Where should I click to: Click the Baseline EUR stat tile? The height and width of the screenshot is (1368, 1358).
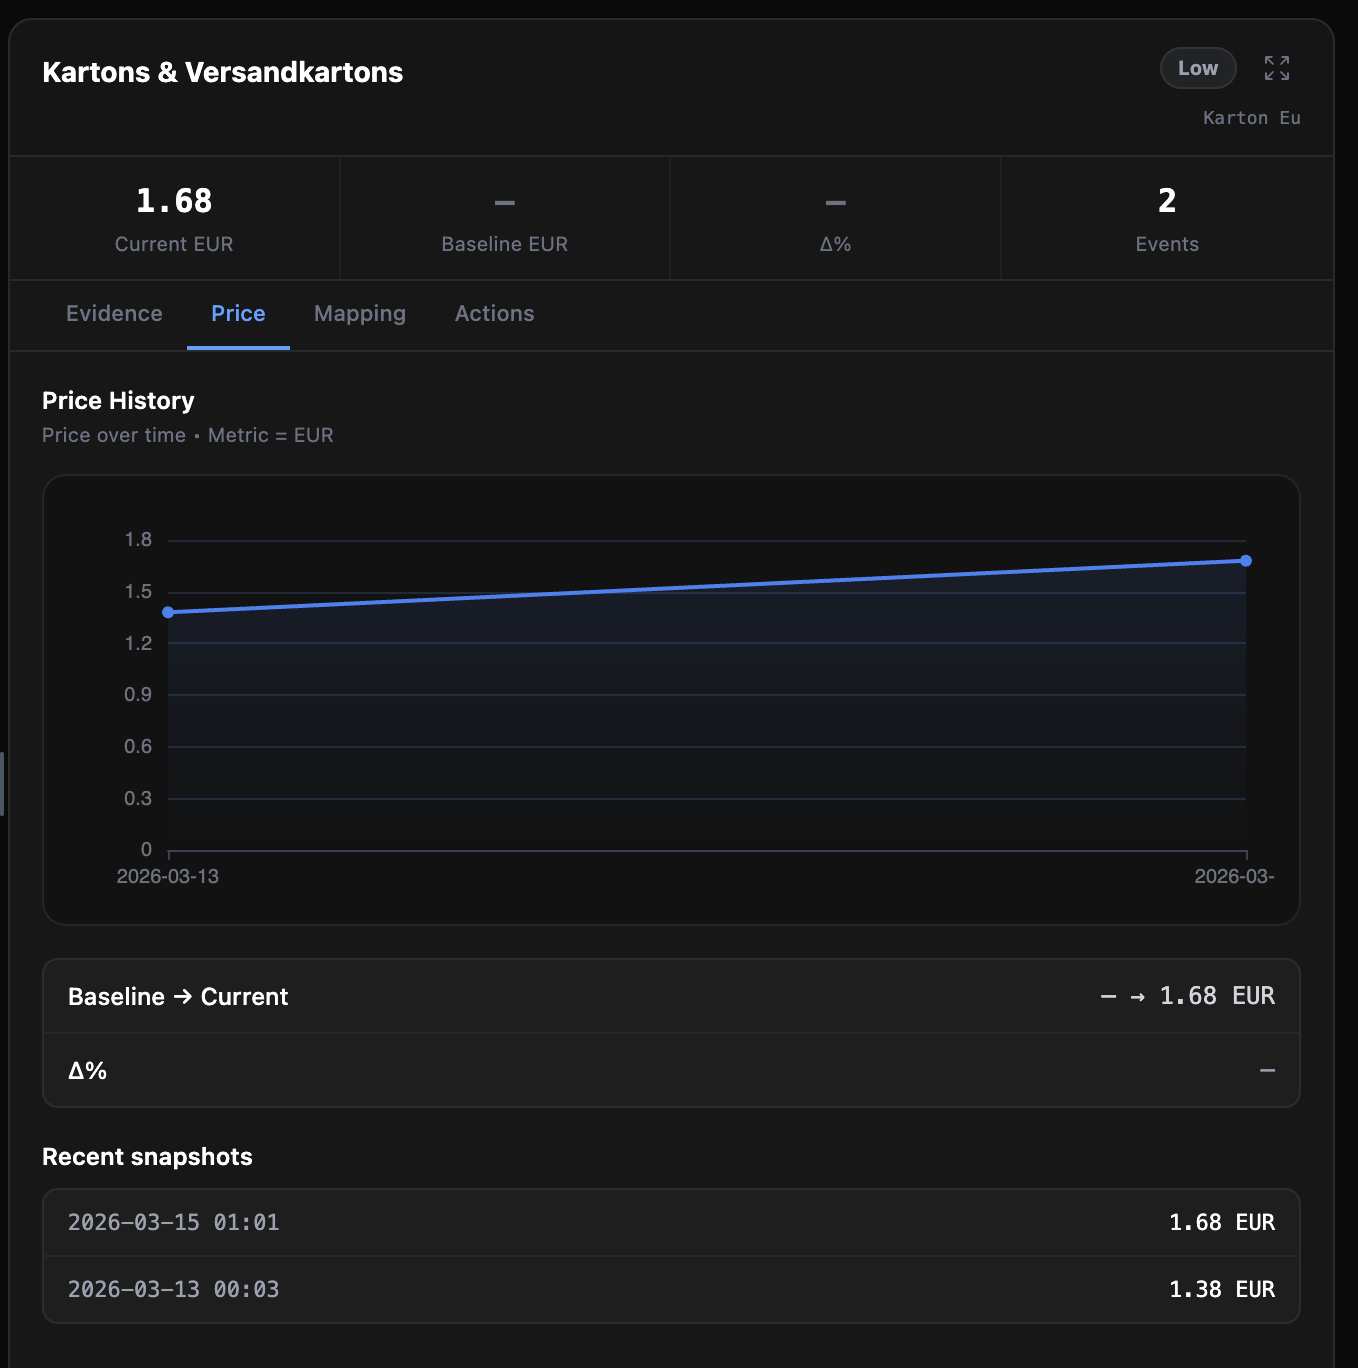(504, 218)
